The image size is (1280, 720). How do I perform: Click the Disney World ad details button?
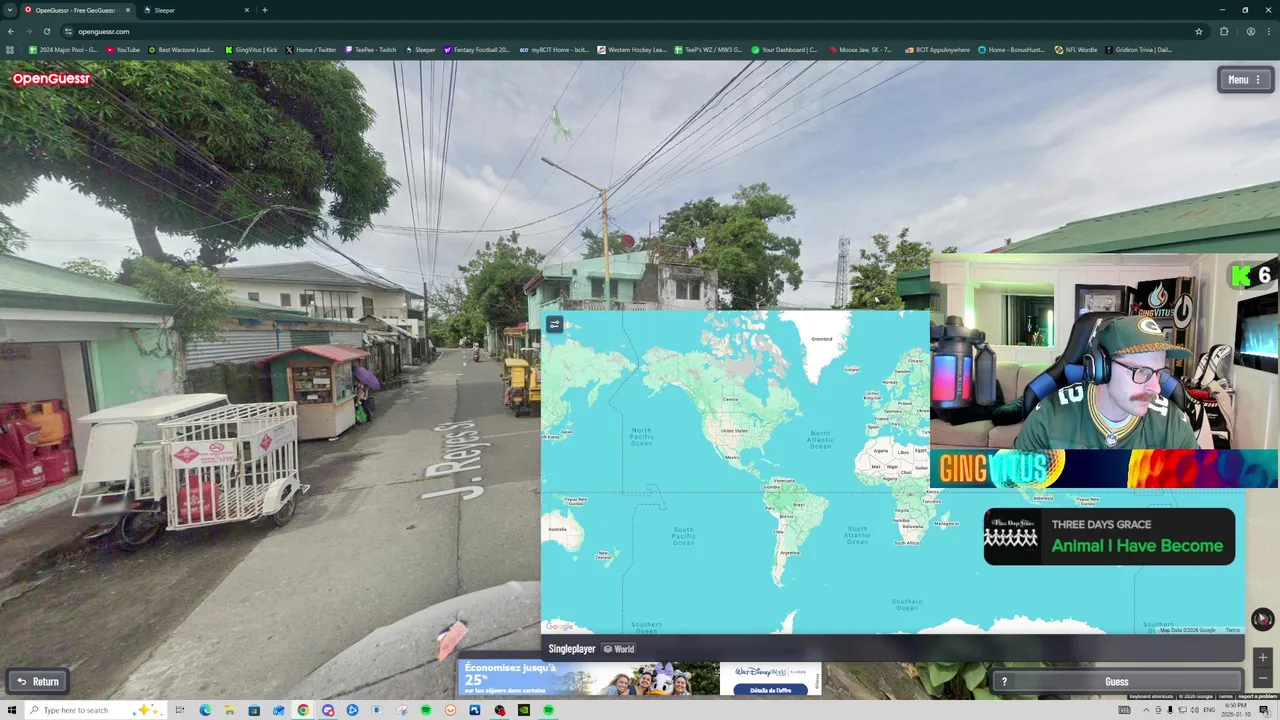pos(769,689)
